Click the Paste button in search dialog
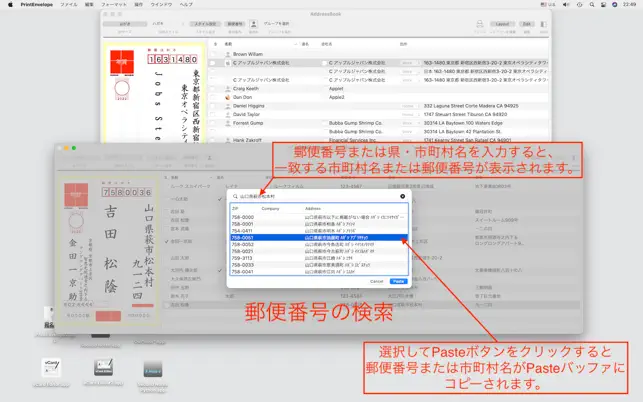Image resolution: width=643 pixels, height=402 pixels. click(x=398, y=281)
